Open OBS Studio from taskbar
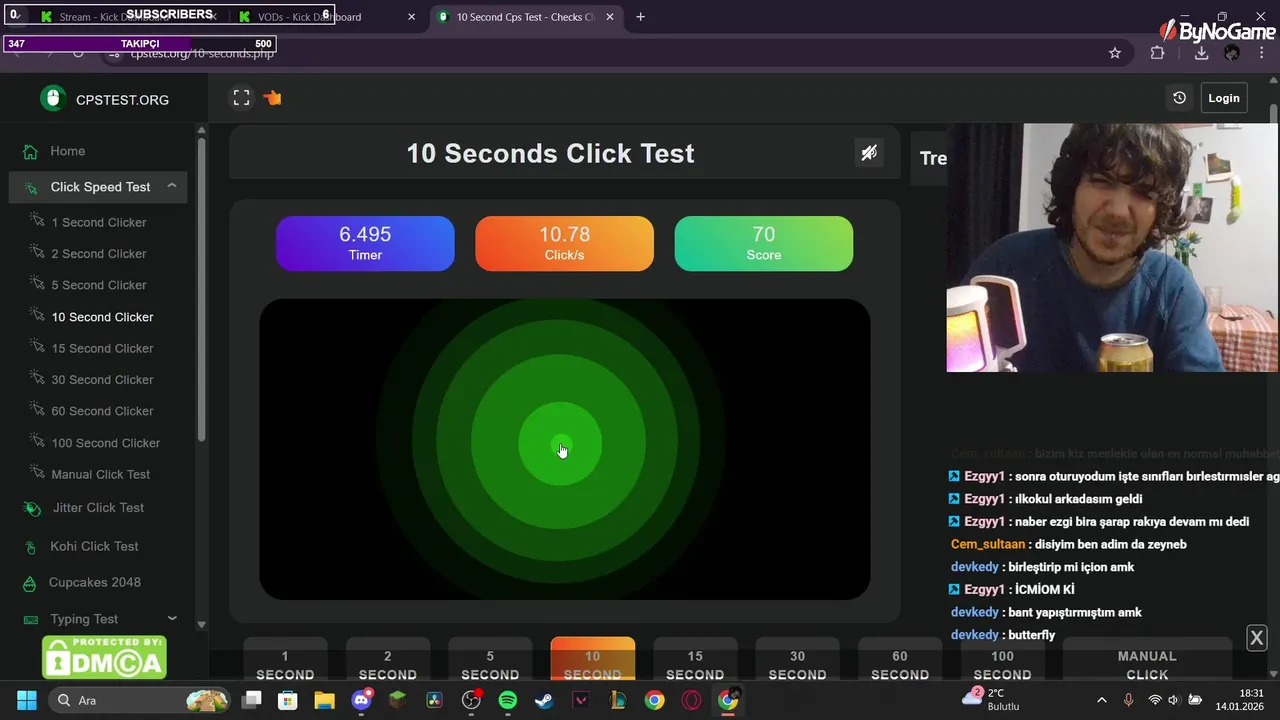1280x720 pixels. 471,700
